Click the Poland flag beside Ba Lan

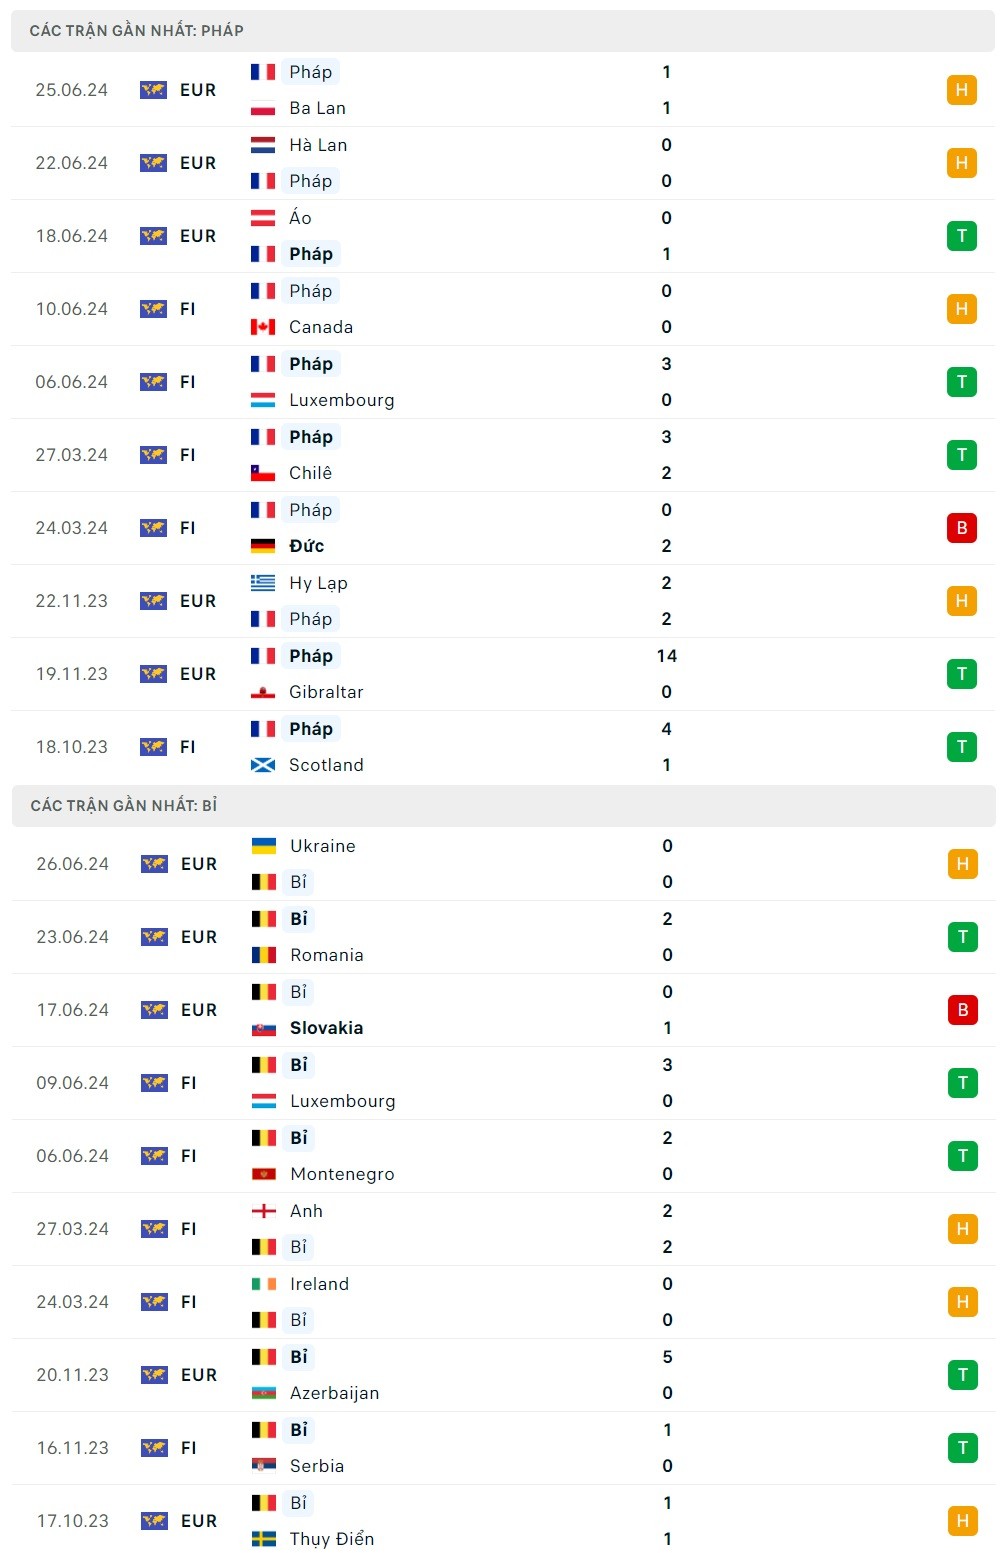(263, 108)
